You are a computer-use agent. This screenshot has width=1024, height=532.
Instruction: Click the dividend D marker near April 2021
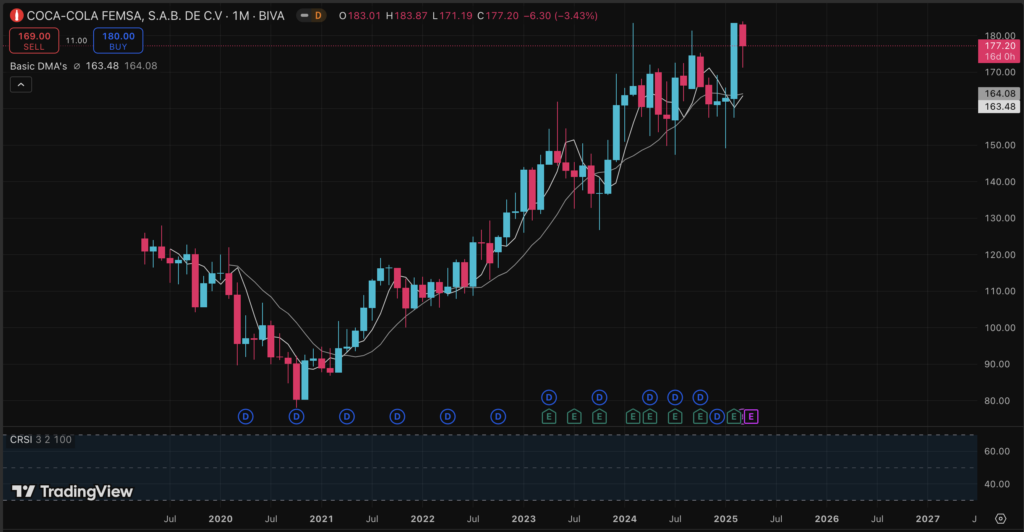pos(347,416)
